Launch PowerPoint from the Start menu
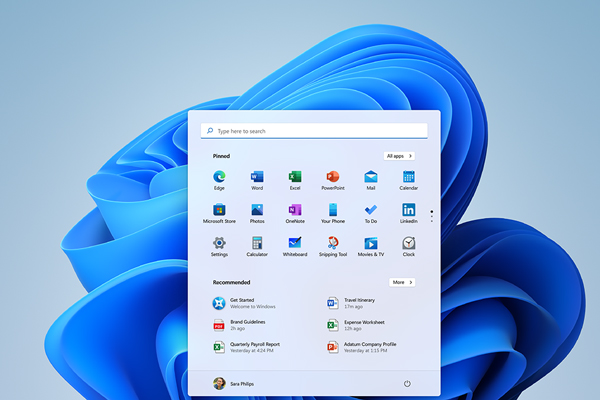The width and height of the screenshot is (600, 400). point(333,177)
